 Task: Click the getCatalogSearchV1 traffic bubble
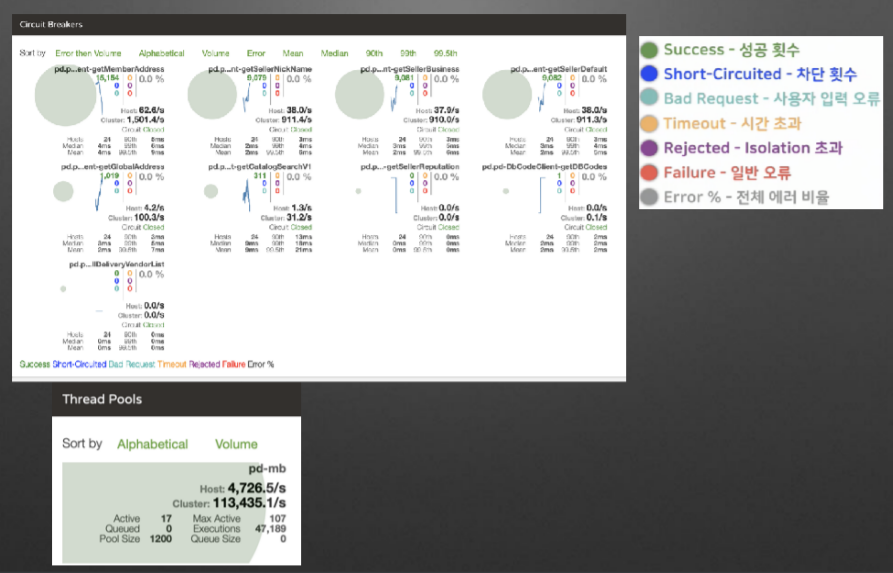point(211,191)
